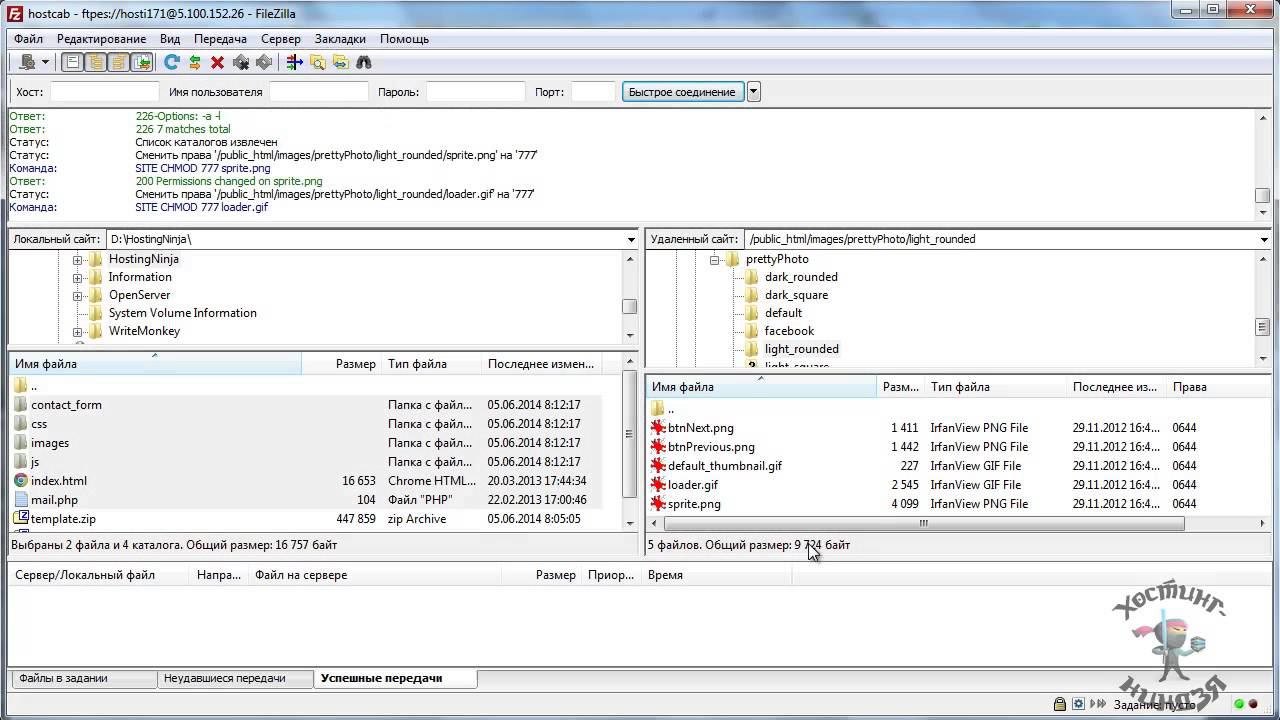Switch to the Неудавшиеся передачи tab

(225, 678)
